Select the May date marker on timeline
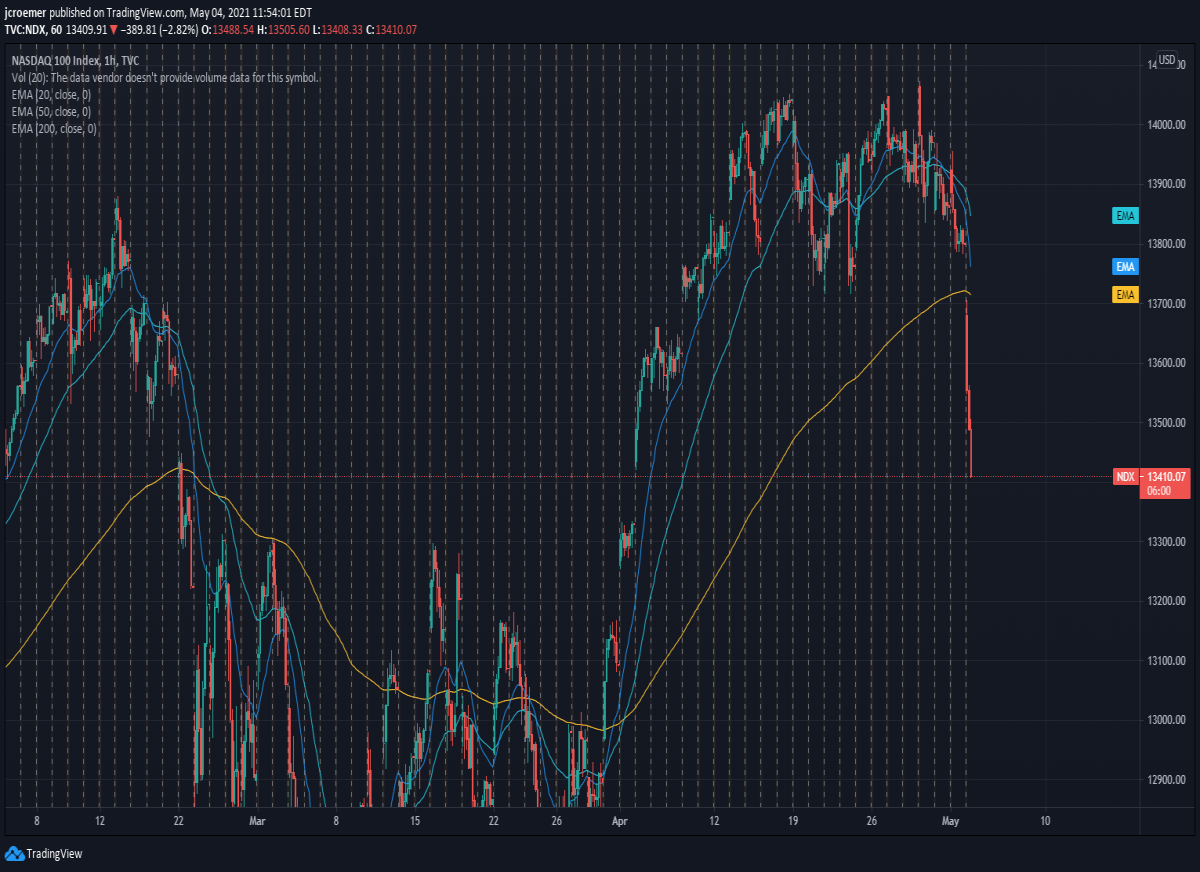This screenshot has width=1200, height=872. [x=951, y=821]
